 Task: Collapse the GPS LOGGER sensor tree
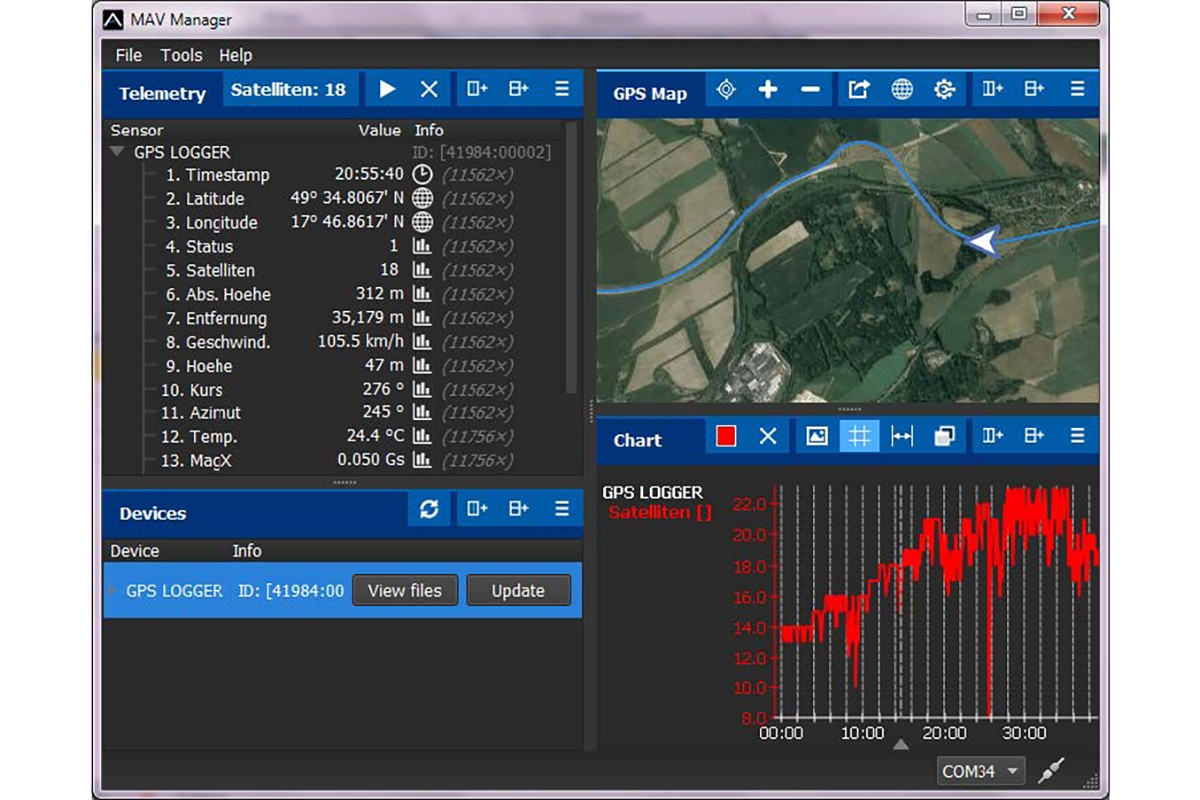click(117, 153)
